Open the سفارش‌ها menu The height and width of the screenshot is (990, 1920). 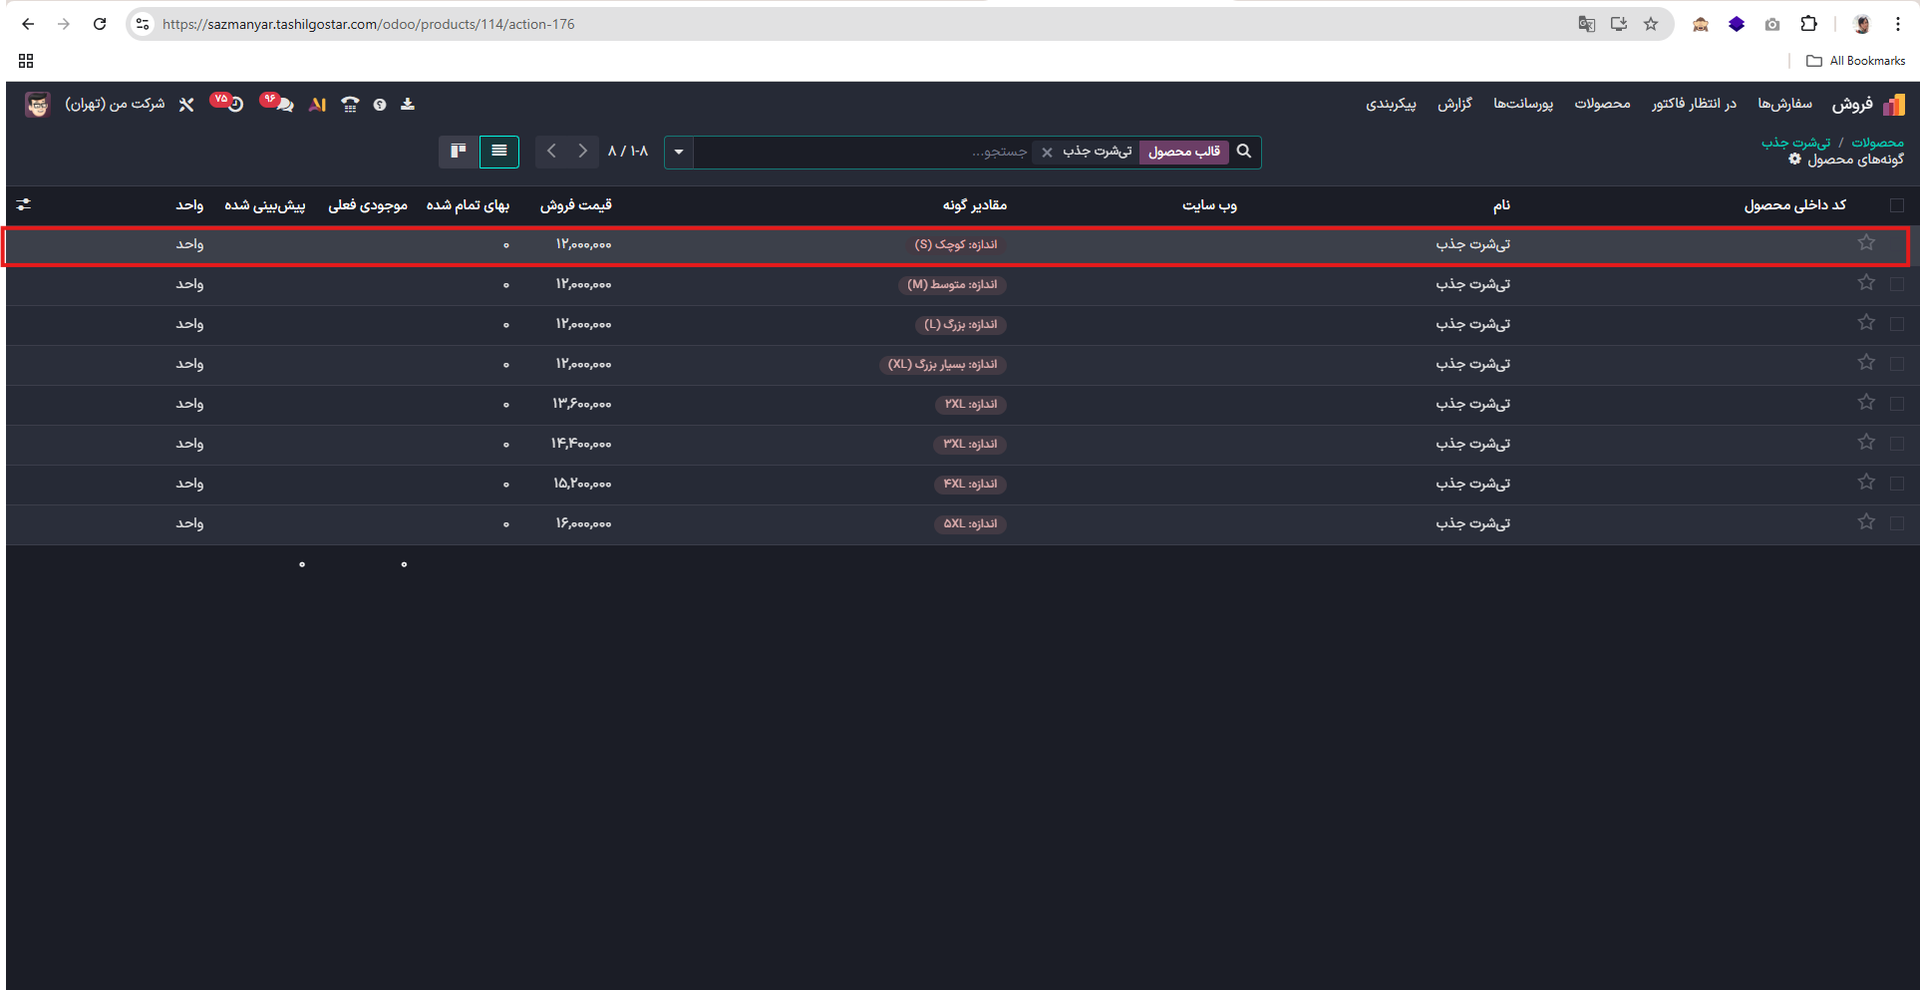point(1785,104)
